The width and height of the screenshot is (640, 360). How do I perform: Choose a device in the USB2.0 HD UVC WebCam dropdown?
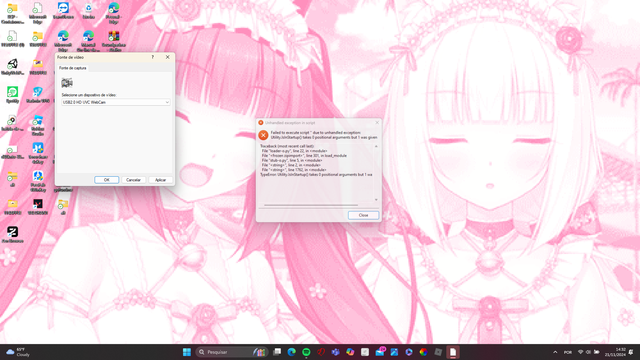coord(116,102)
